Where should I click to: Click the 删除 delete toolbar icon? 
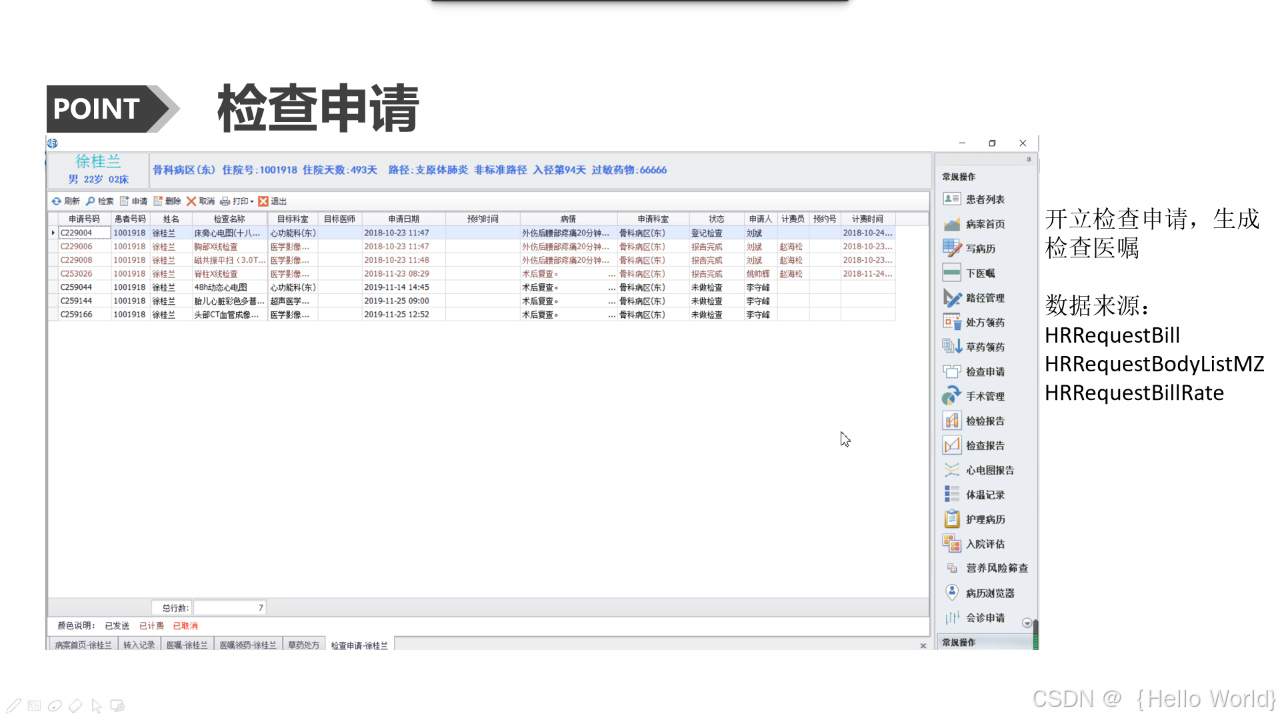(x=158, y=201)
